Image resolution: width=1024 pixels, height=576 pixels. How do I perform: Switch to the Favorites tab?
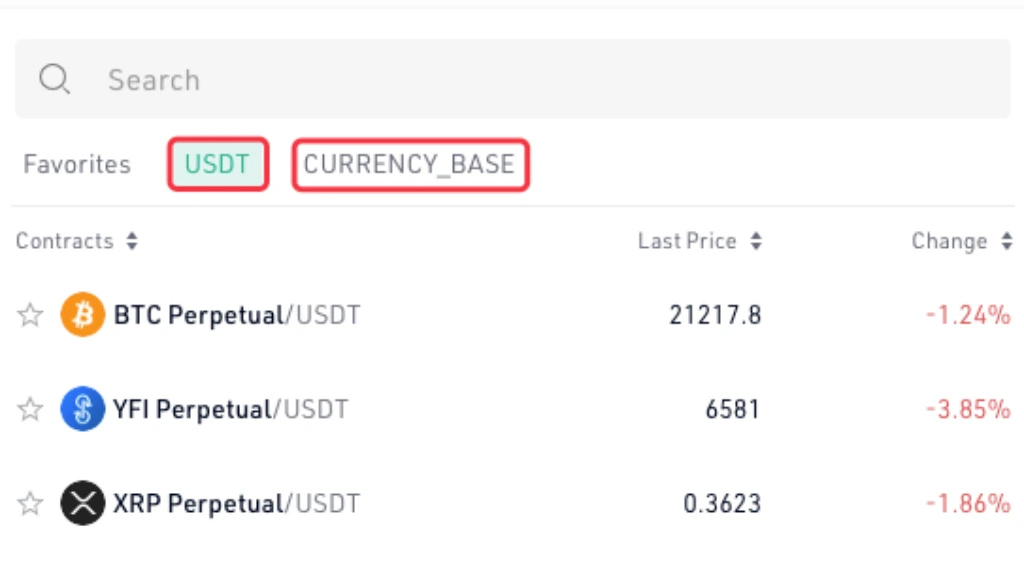tap(77, 164)
